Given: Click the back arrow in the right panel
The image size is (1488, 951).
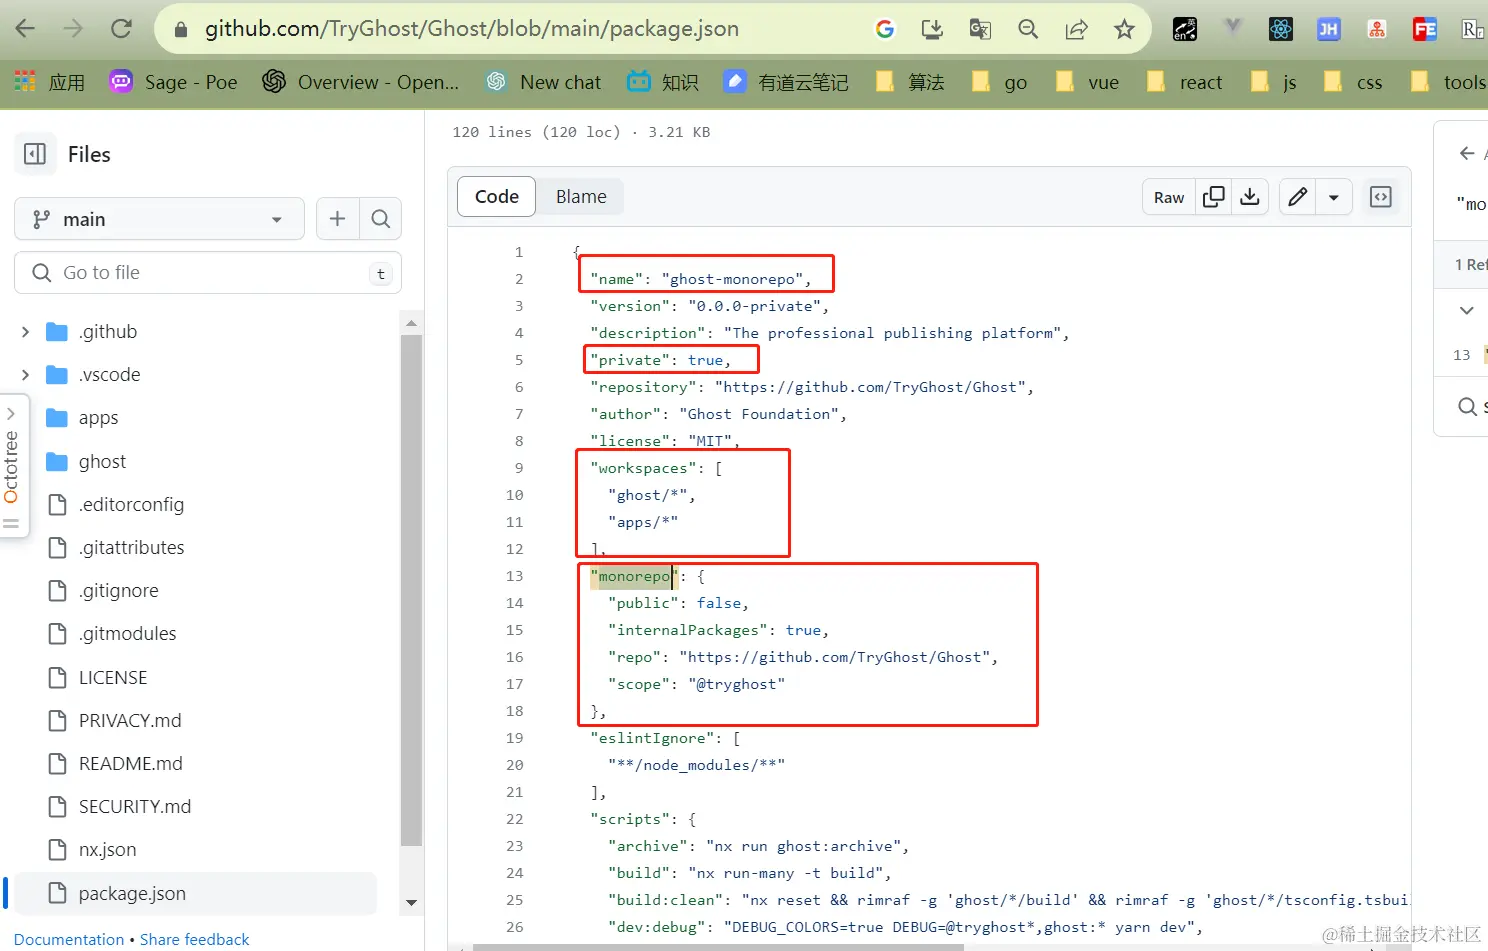Looking at the screenshot, I should coord(1467,153).
